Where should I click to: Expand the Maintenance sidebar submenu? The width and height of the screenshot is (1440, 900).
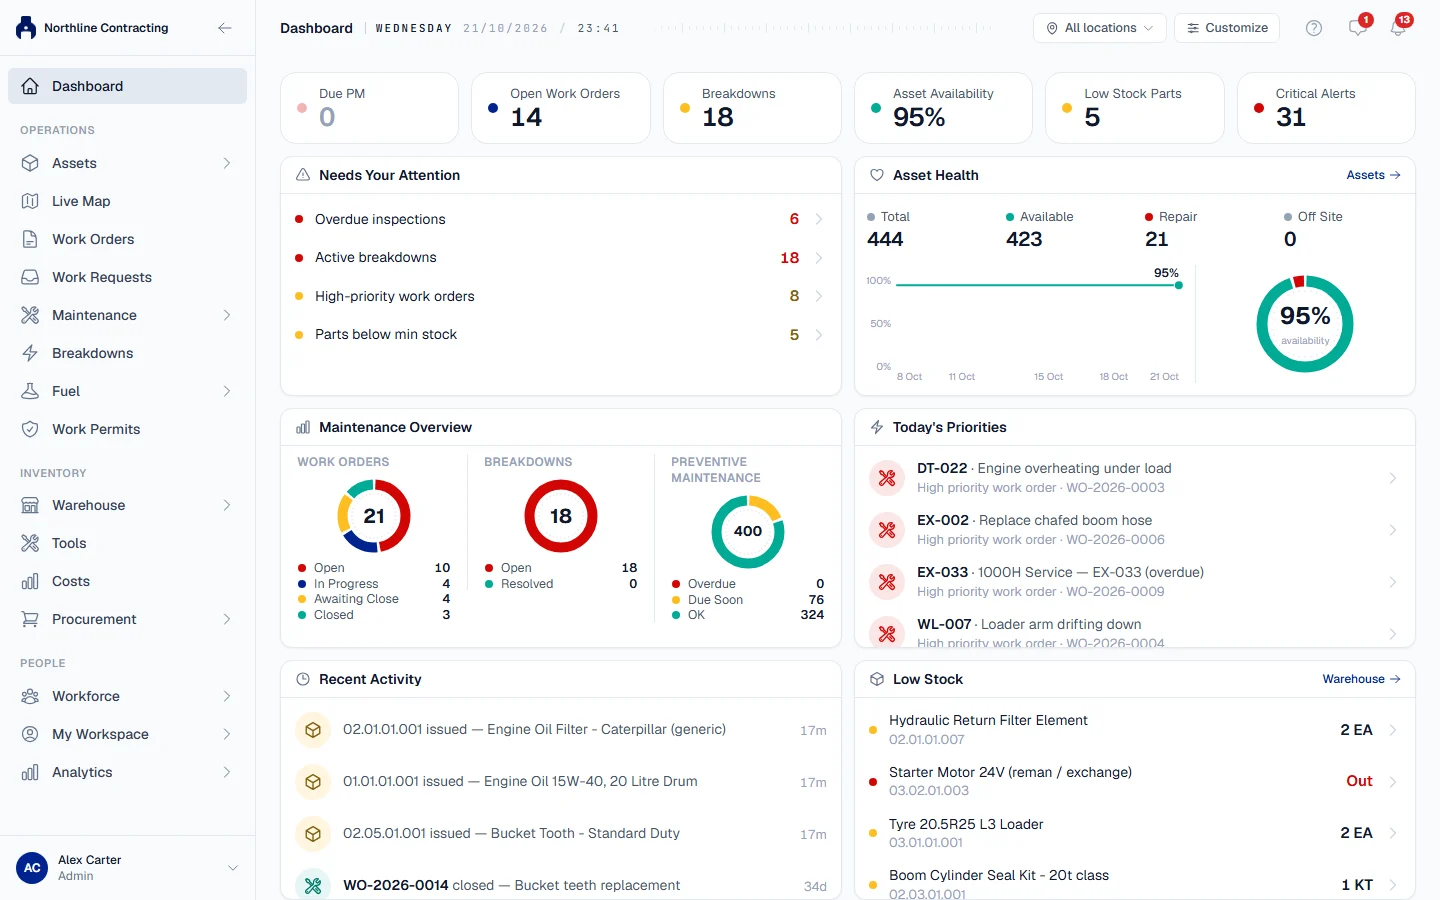click(x=227, y=315)
